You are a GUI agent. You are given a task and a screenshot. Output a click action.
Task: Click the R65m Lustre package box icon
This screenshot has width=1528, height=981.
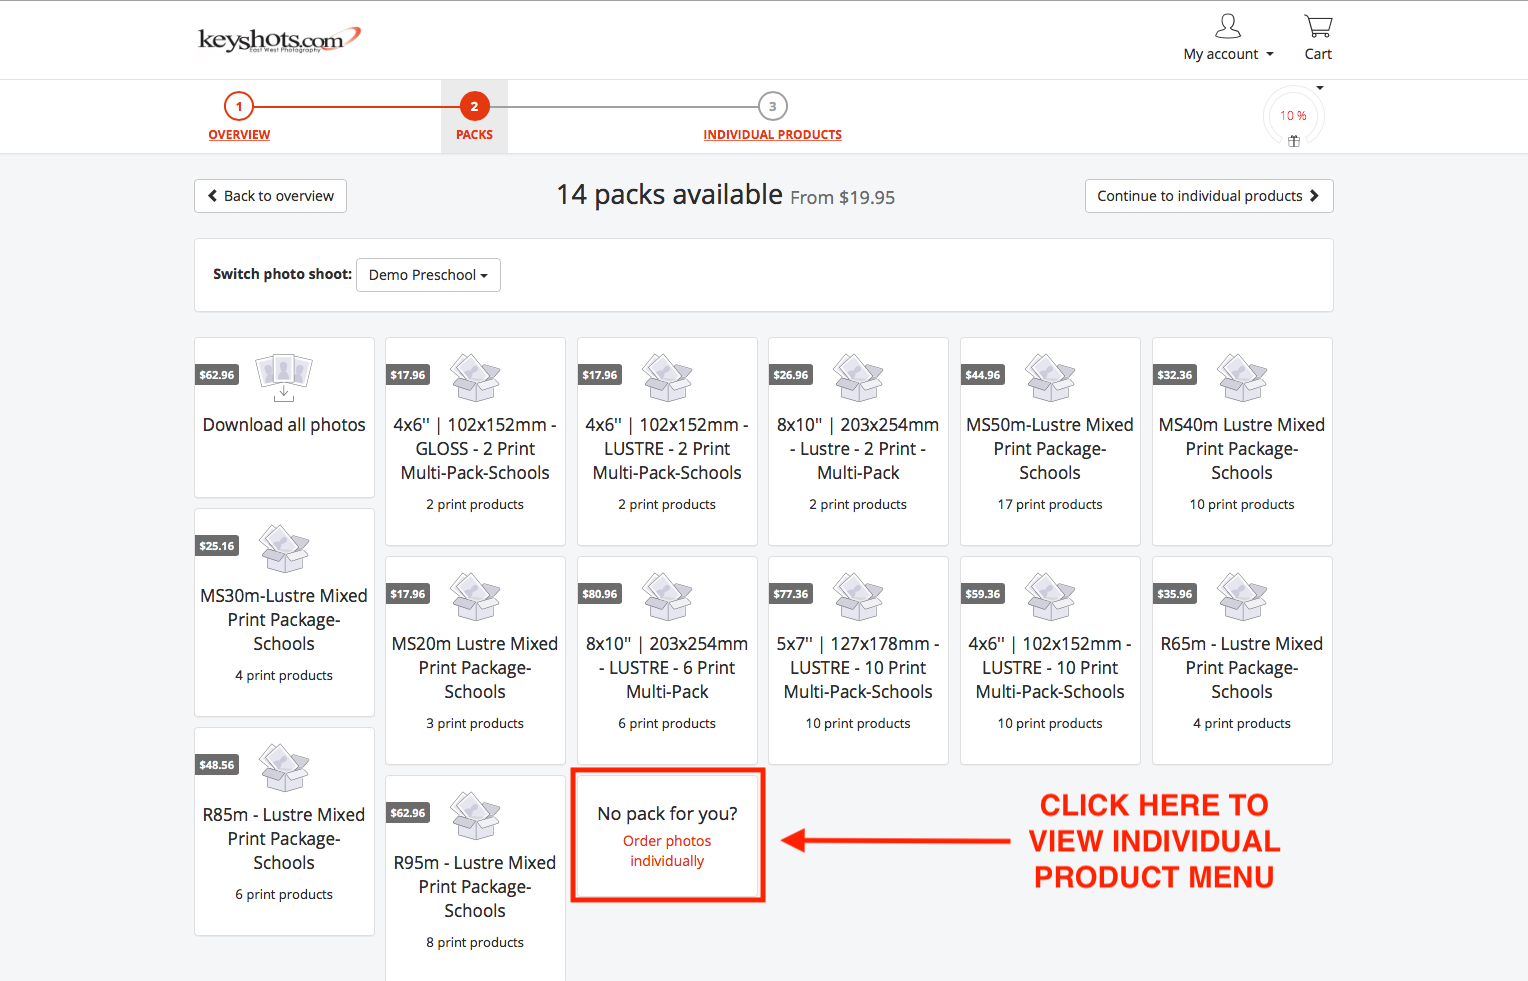pos(1242,596)
